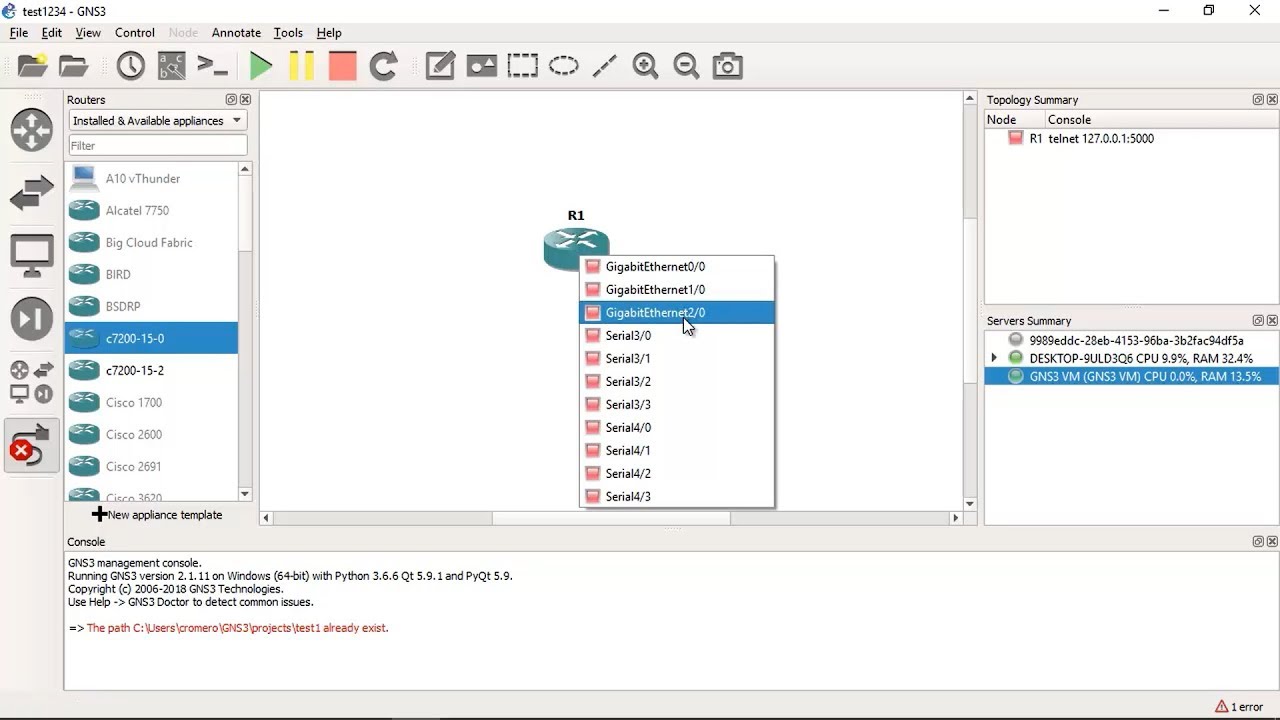Select BSDRP appliance

(151, 307)
